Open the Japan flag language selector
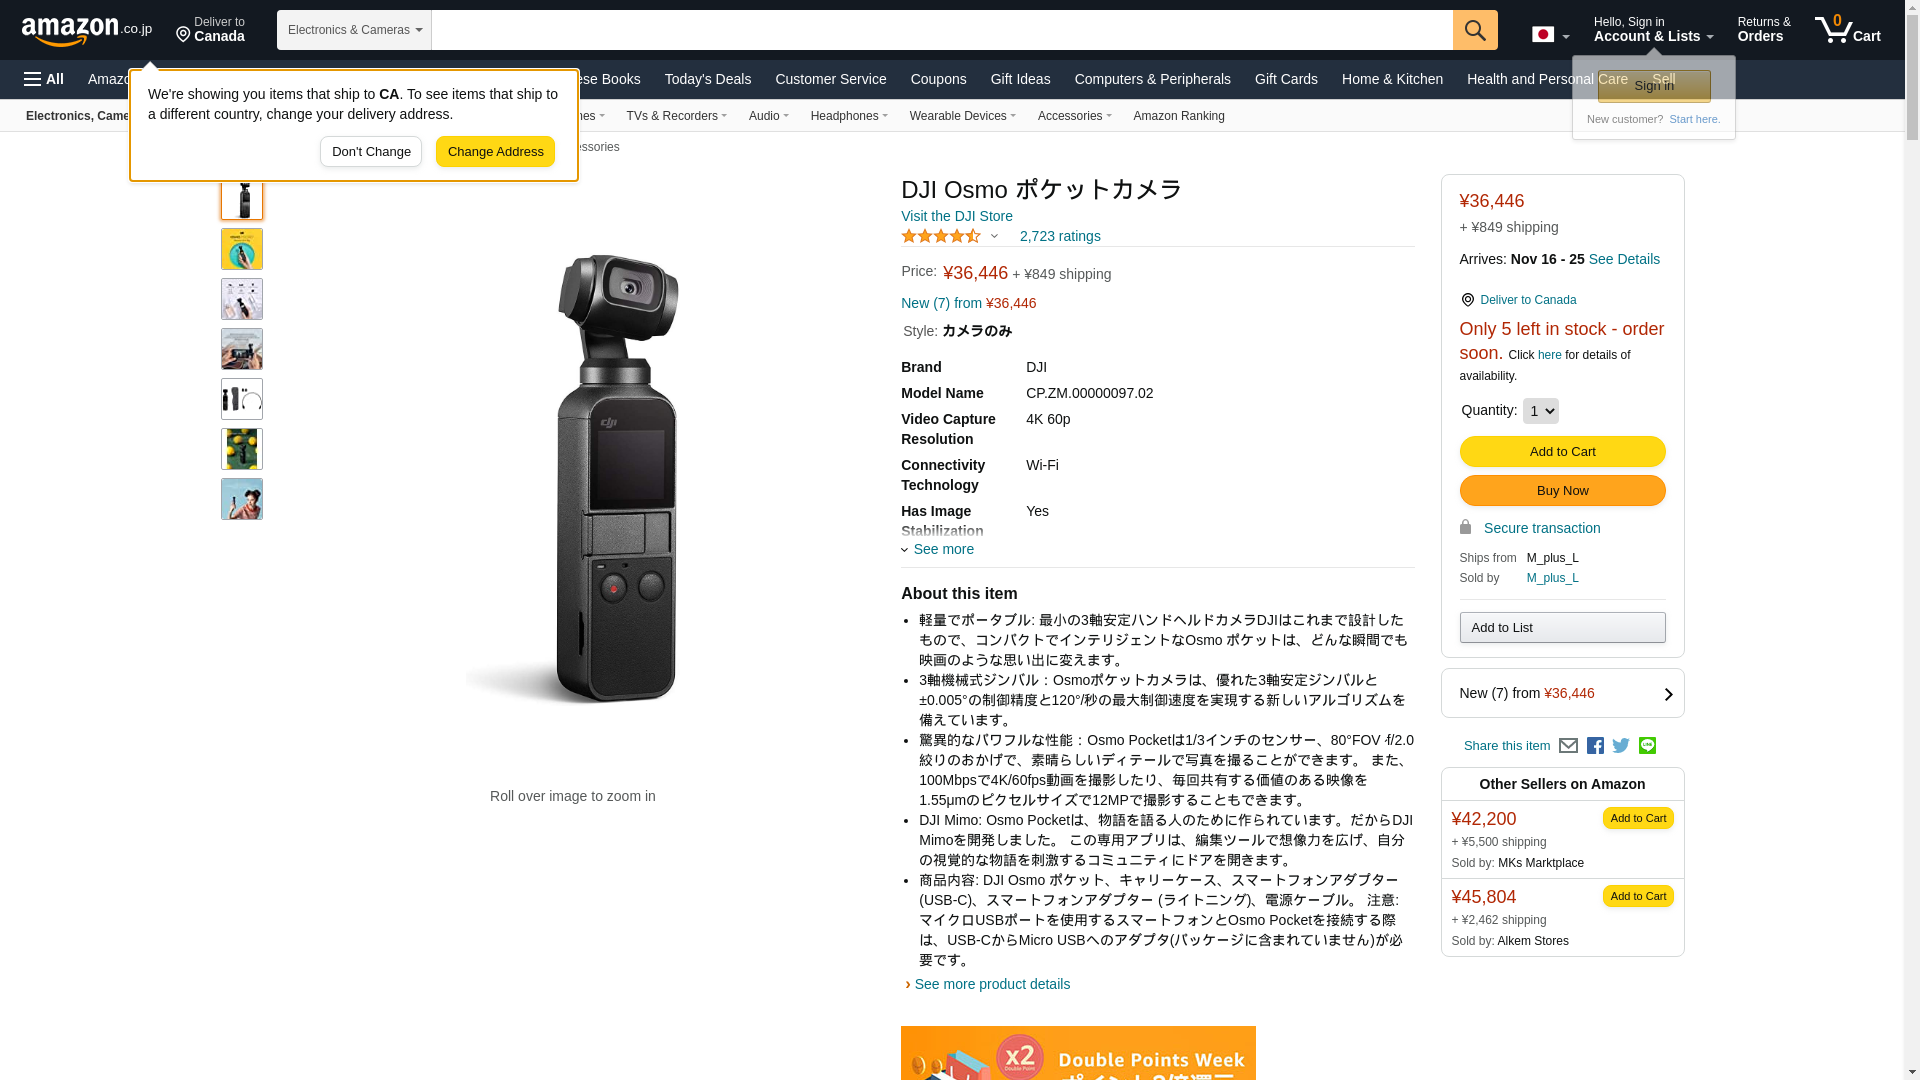 pyautogui.click(x=1550, y=35)
